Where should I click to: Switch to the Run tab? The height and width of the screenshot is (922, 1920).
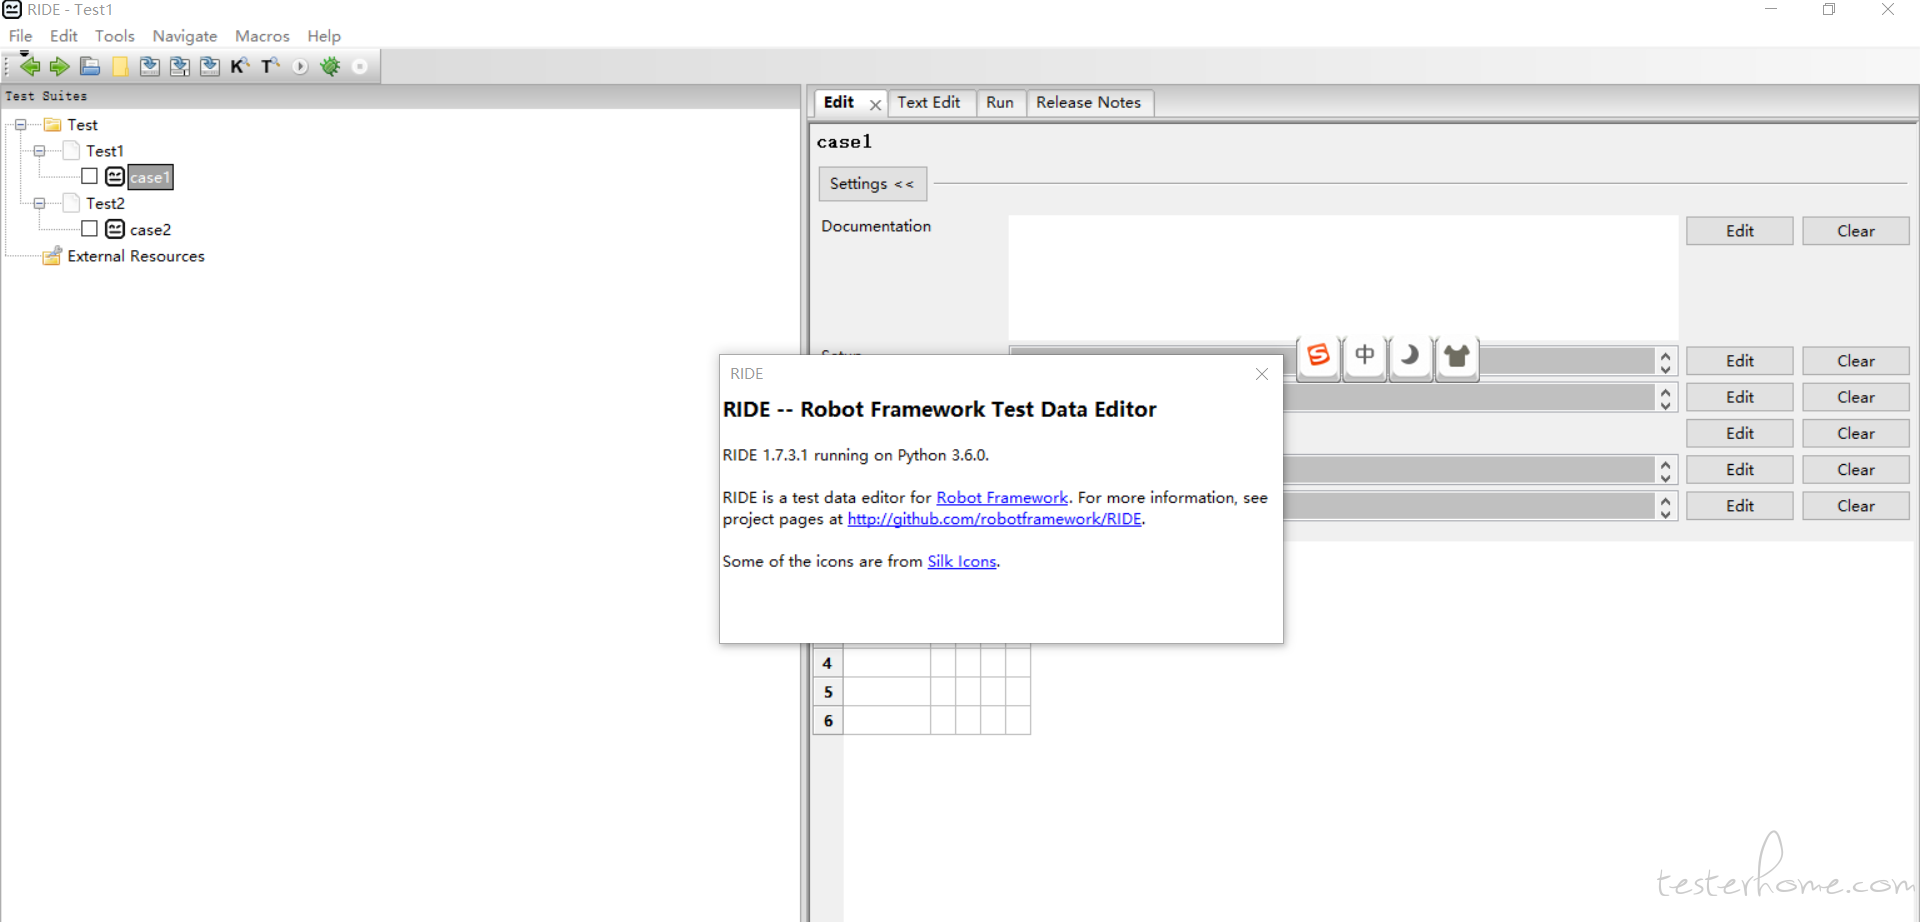point(1000,103)
